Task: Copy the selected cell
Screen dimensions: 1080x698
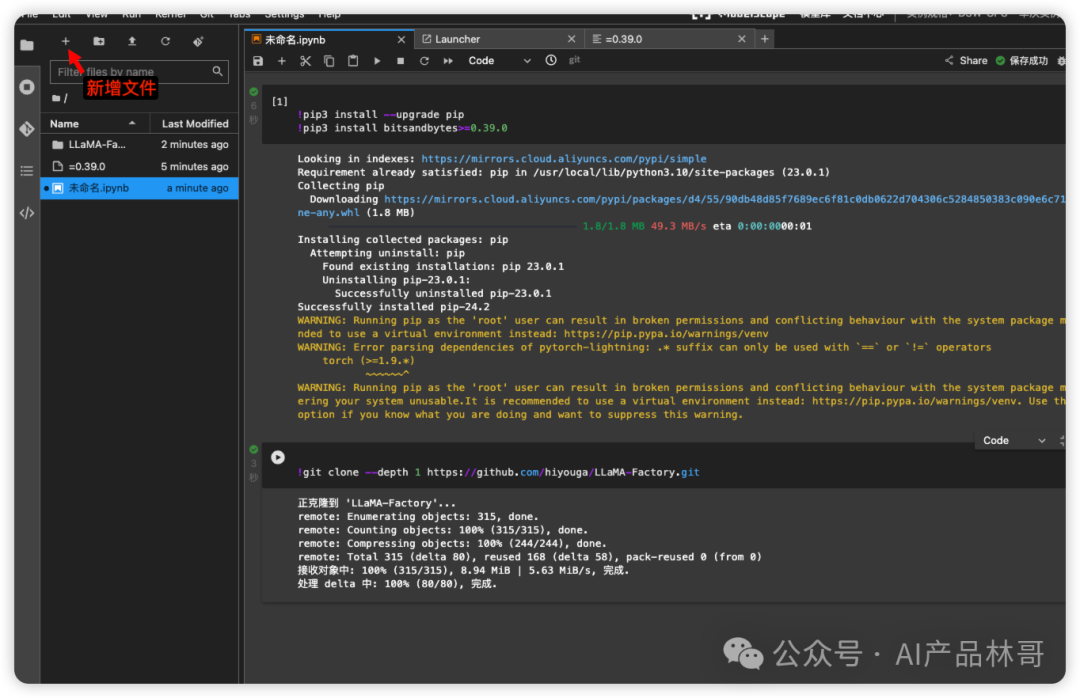Action: (329, 61)
